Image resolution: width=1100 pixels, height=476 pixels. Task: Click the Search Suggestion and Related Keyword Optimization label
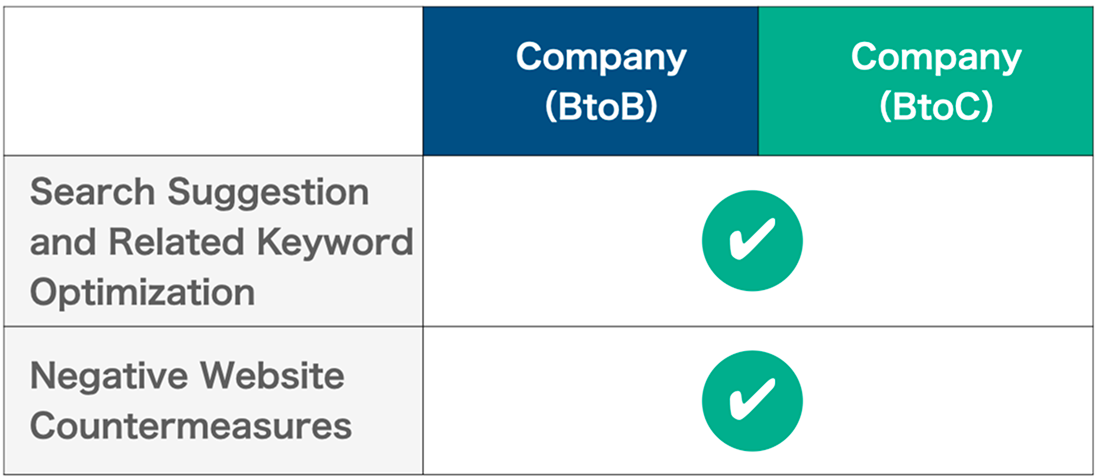pyautogui.click(x=220, y=242)
